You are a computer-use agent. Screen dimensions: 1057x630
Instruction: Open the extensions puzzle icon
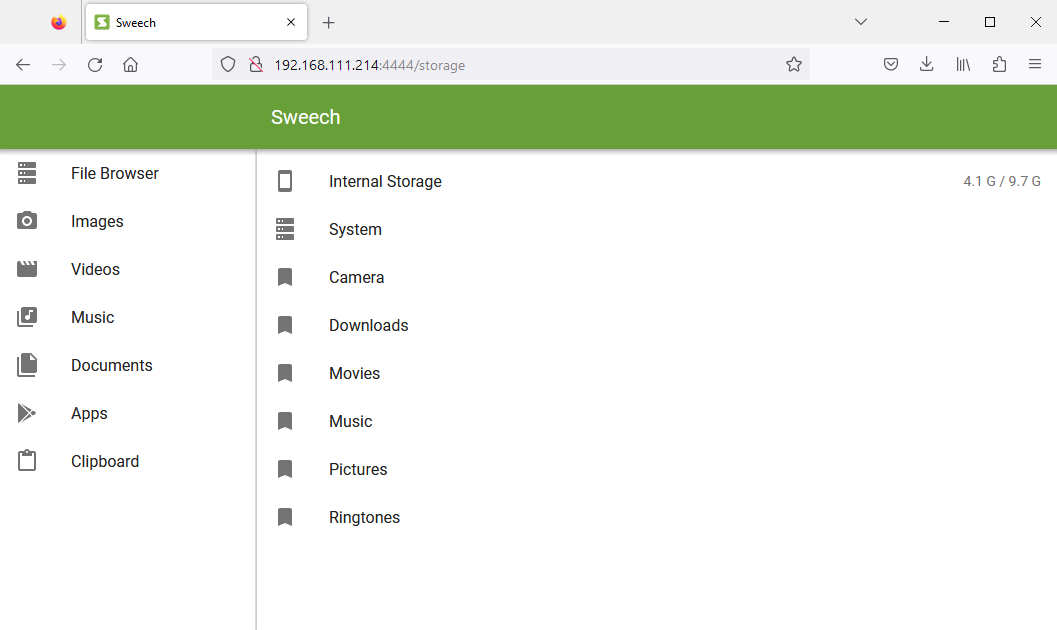[999, 65]
